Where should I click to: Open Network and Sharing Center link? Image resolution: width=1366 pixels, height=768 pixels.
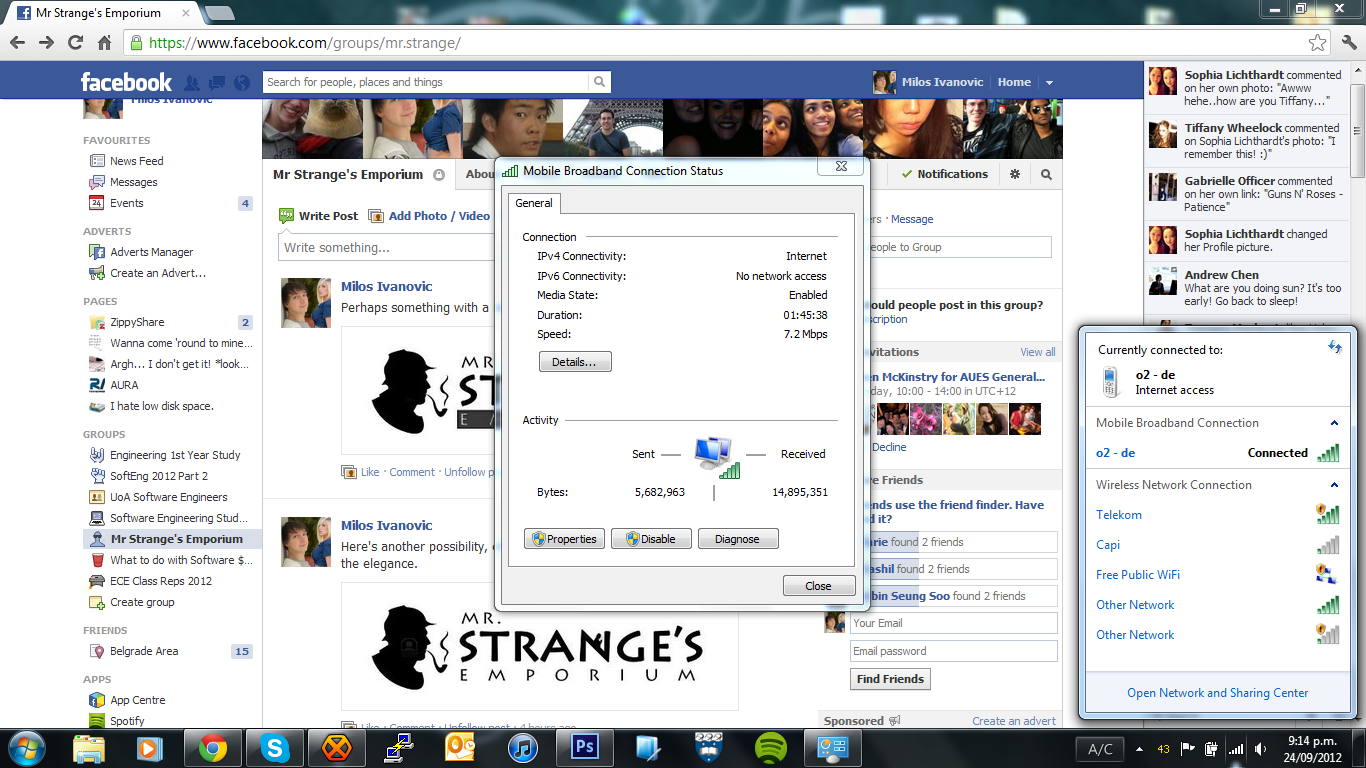tap(1217, 693)
